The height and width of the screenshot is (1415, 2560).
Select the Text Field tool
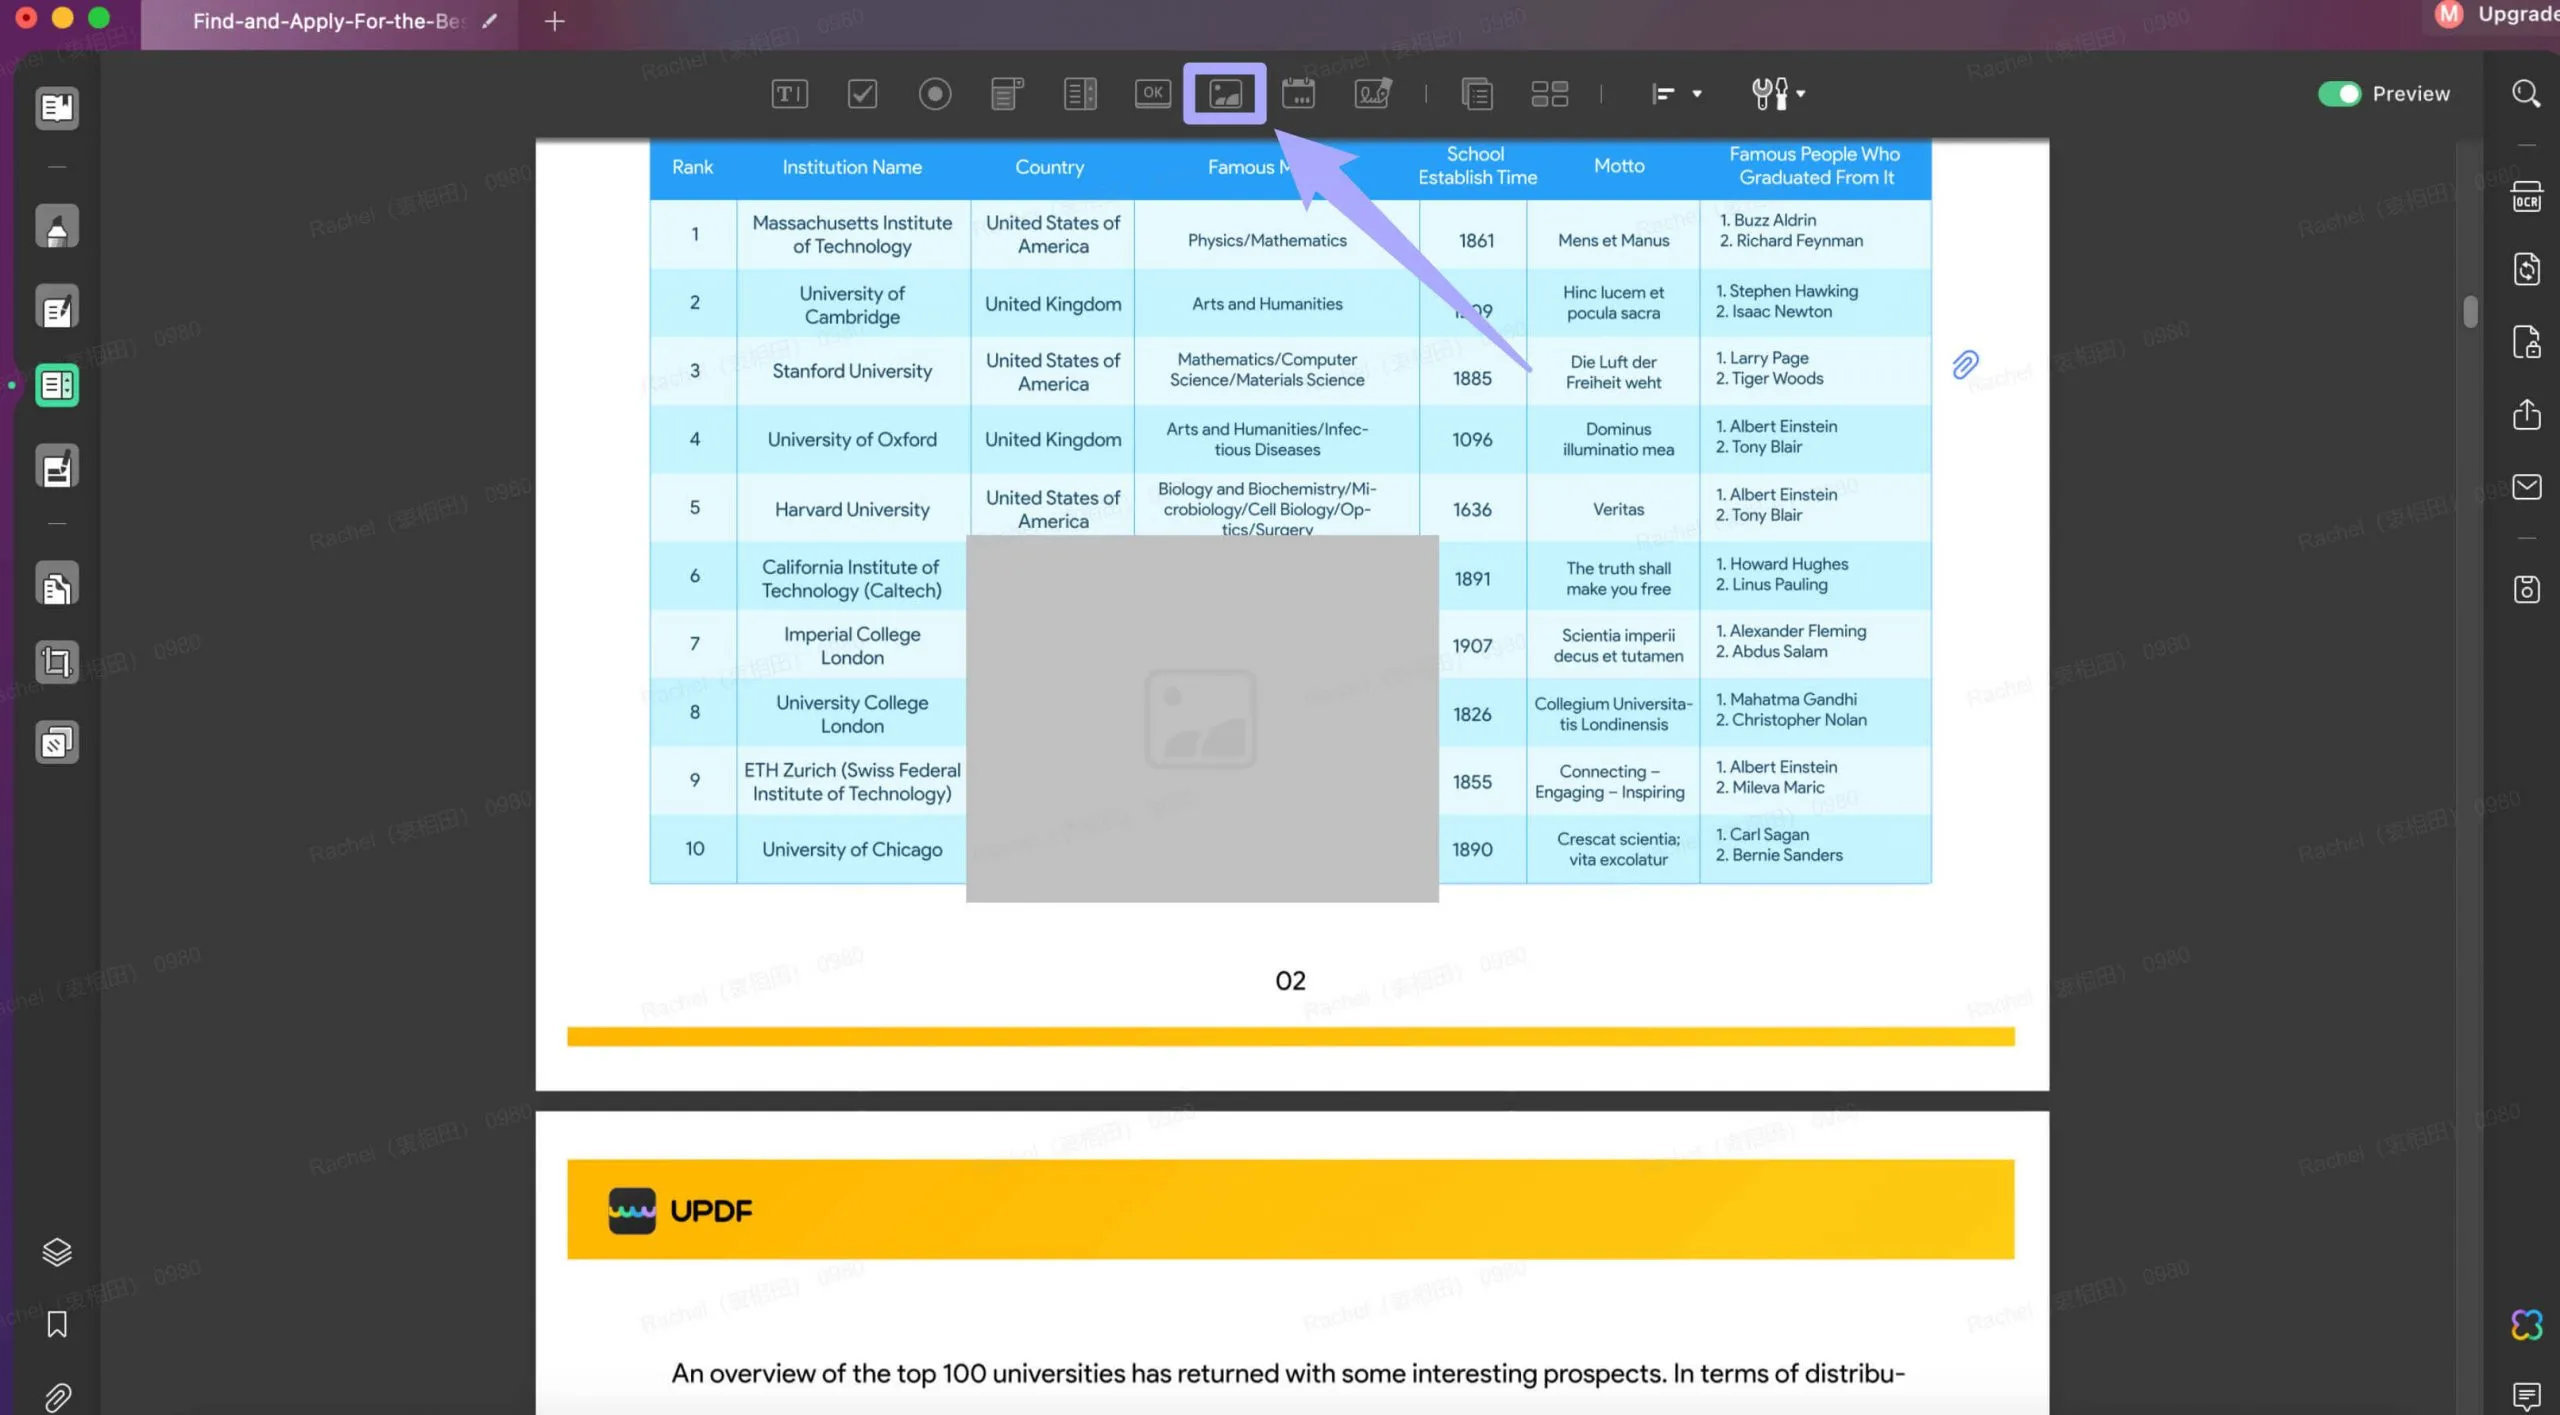(x=789, y=94)
